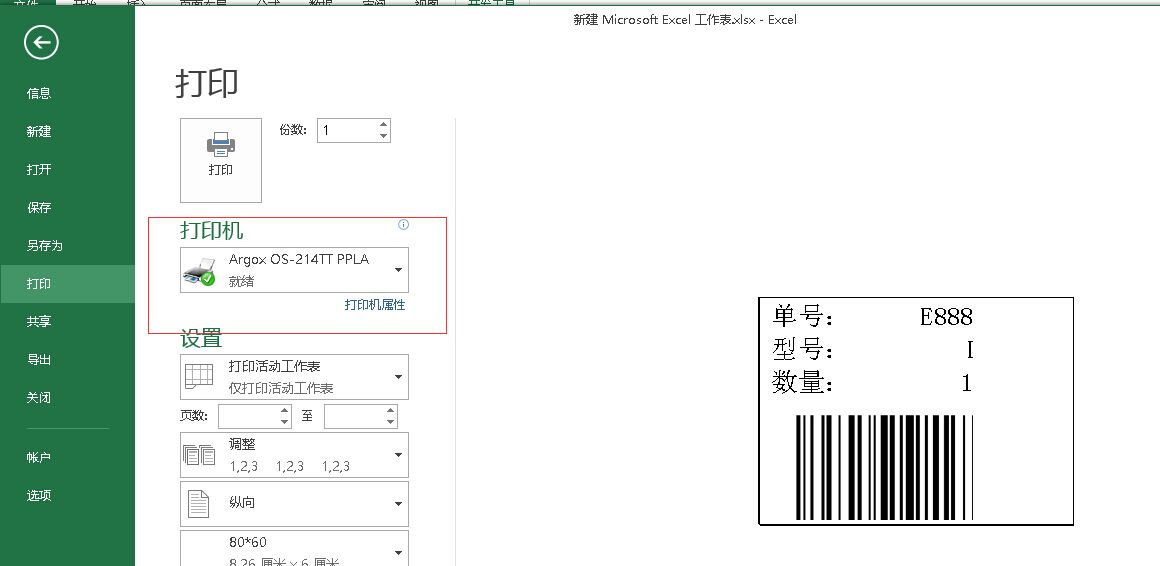Select Save As (另存为) in the sidebar
Screen dimensions: 1160x566
(45, 245)
